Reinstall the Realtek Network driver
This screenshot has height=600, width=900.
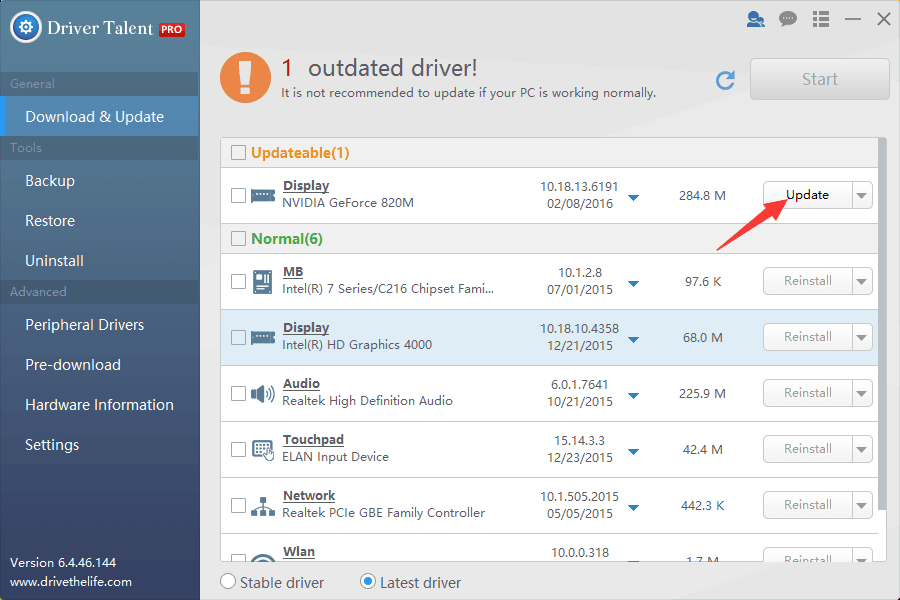click(x=808, y=505)
